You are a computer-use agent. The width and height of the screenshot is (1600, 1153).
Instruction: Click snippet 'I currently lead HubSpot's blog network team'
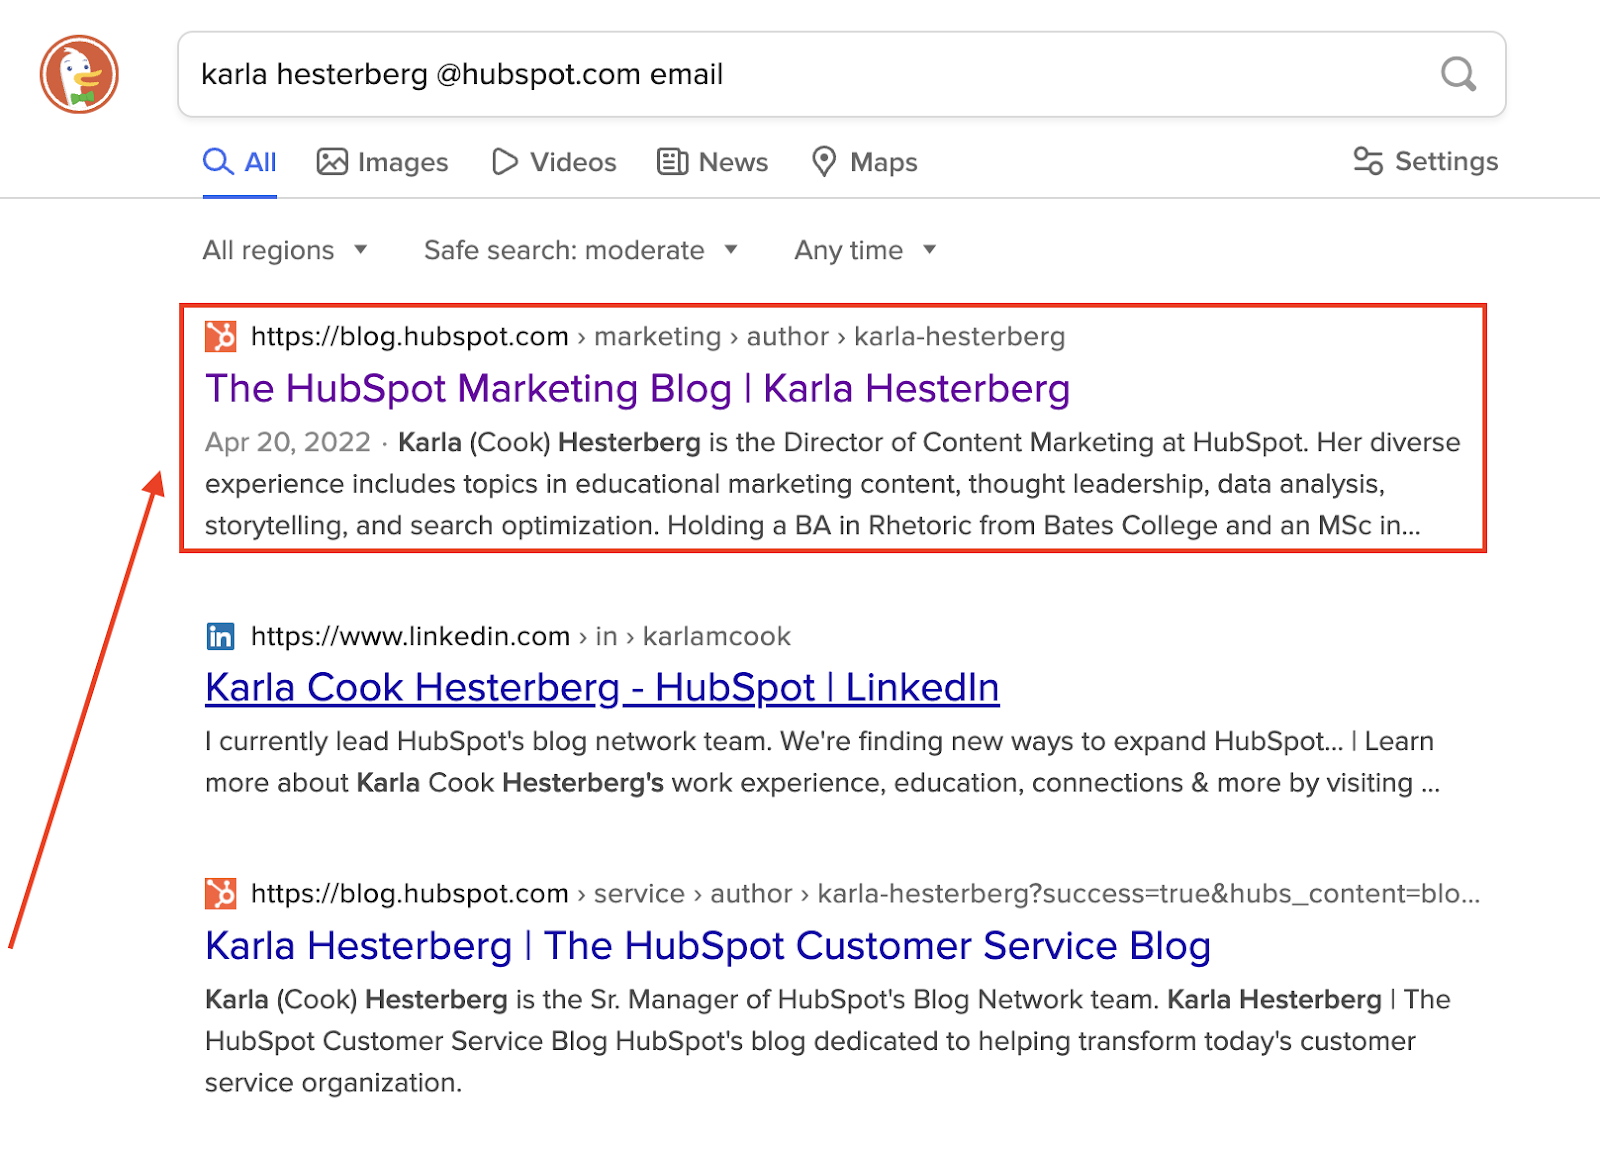tap(822, 762)
